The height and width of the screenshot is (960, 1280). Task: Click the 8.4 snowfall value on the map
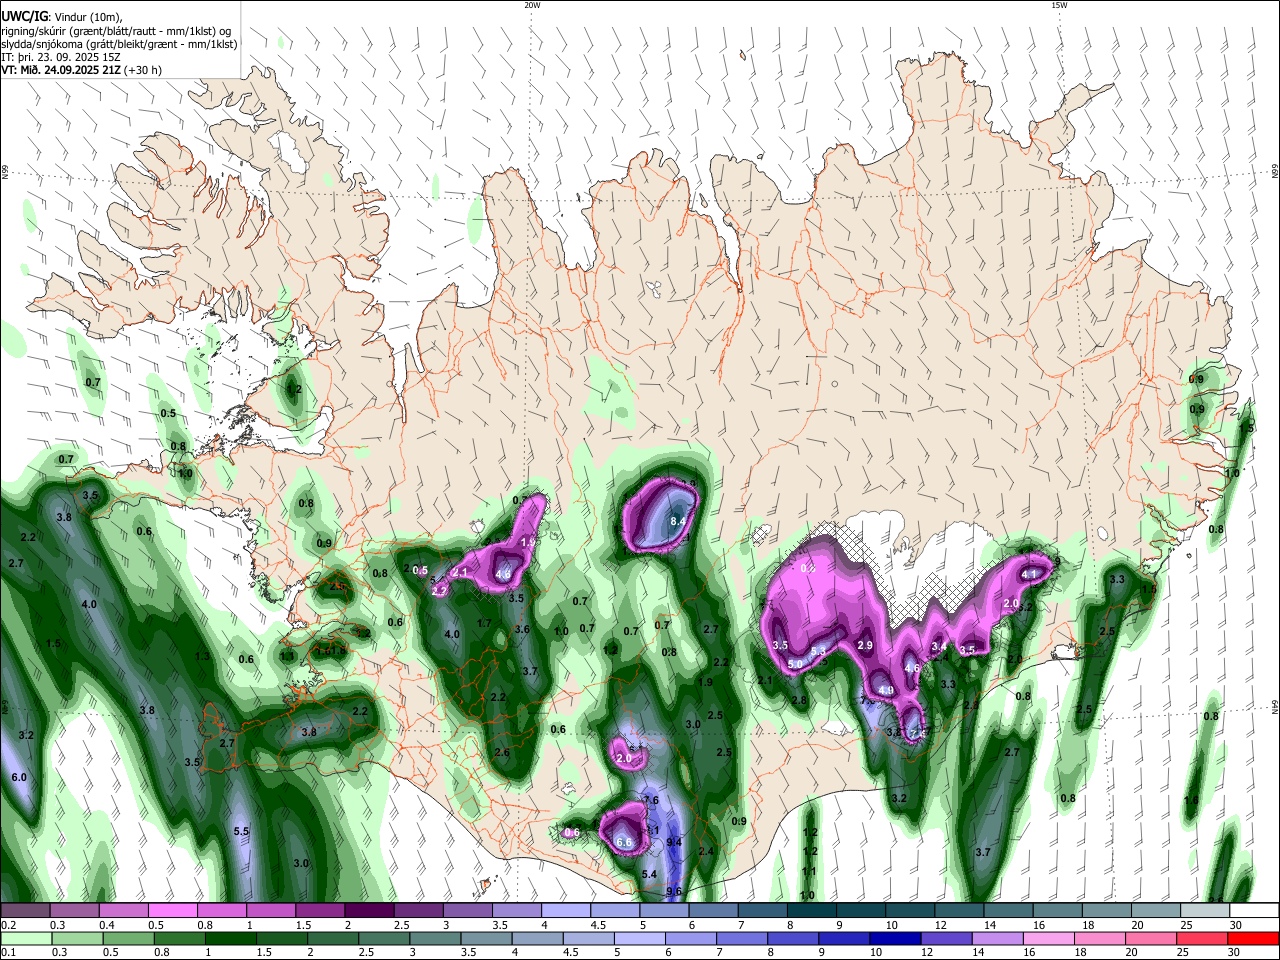677,521
